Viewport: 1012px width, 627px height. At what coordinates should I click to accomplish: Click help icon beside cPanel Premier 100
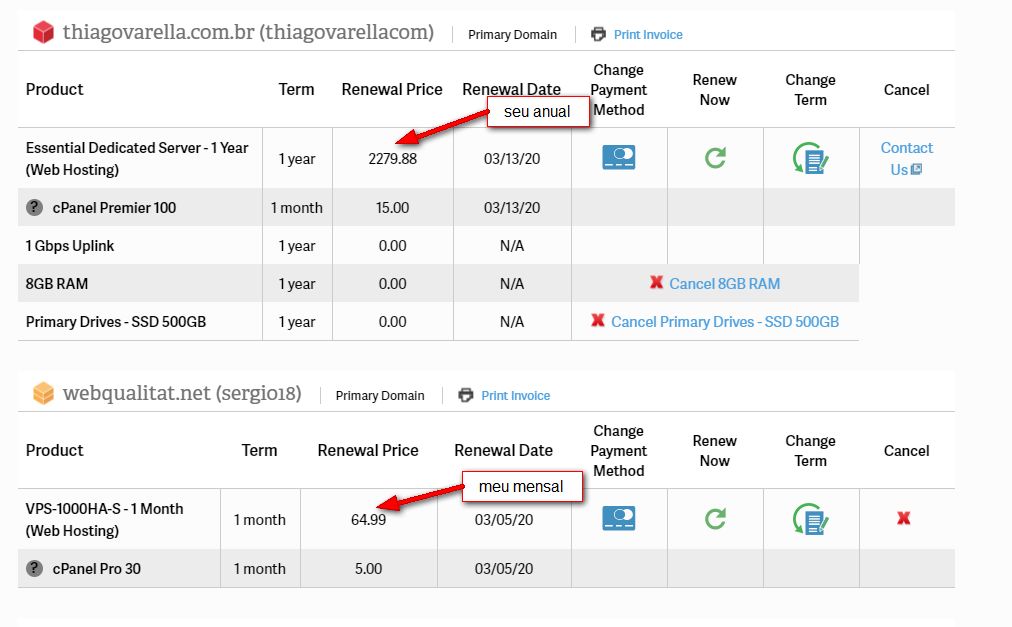pos(34,208)
